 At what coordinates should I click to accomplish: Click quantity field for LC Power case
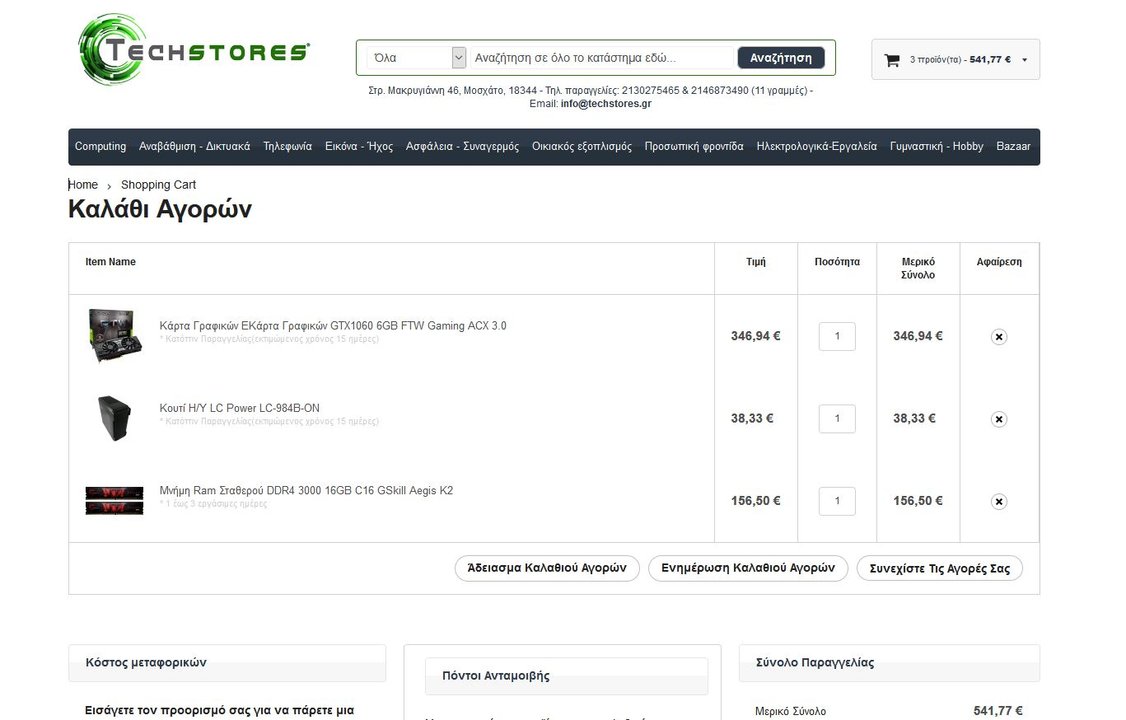[x=837, y=419]
